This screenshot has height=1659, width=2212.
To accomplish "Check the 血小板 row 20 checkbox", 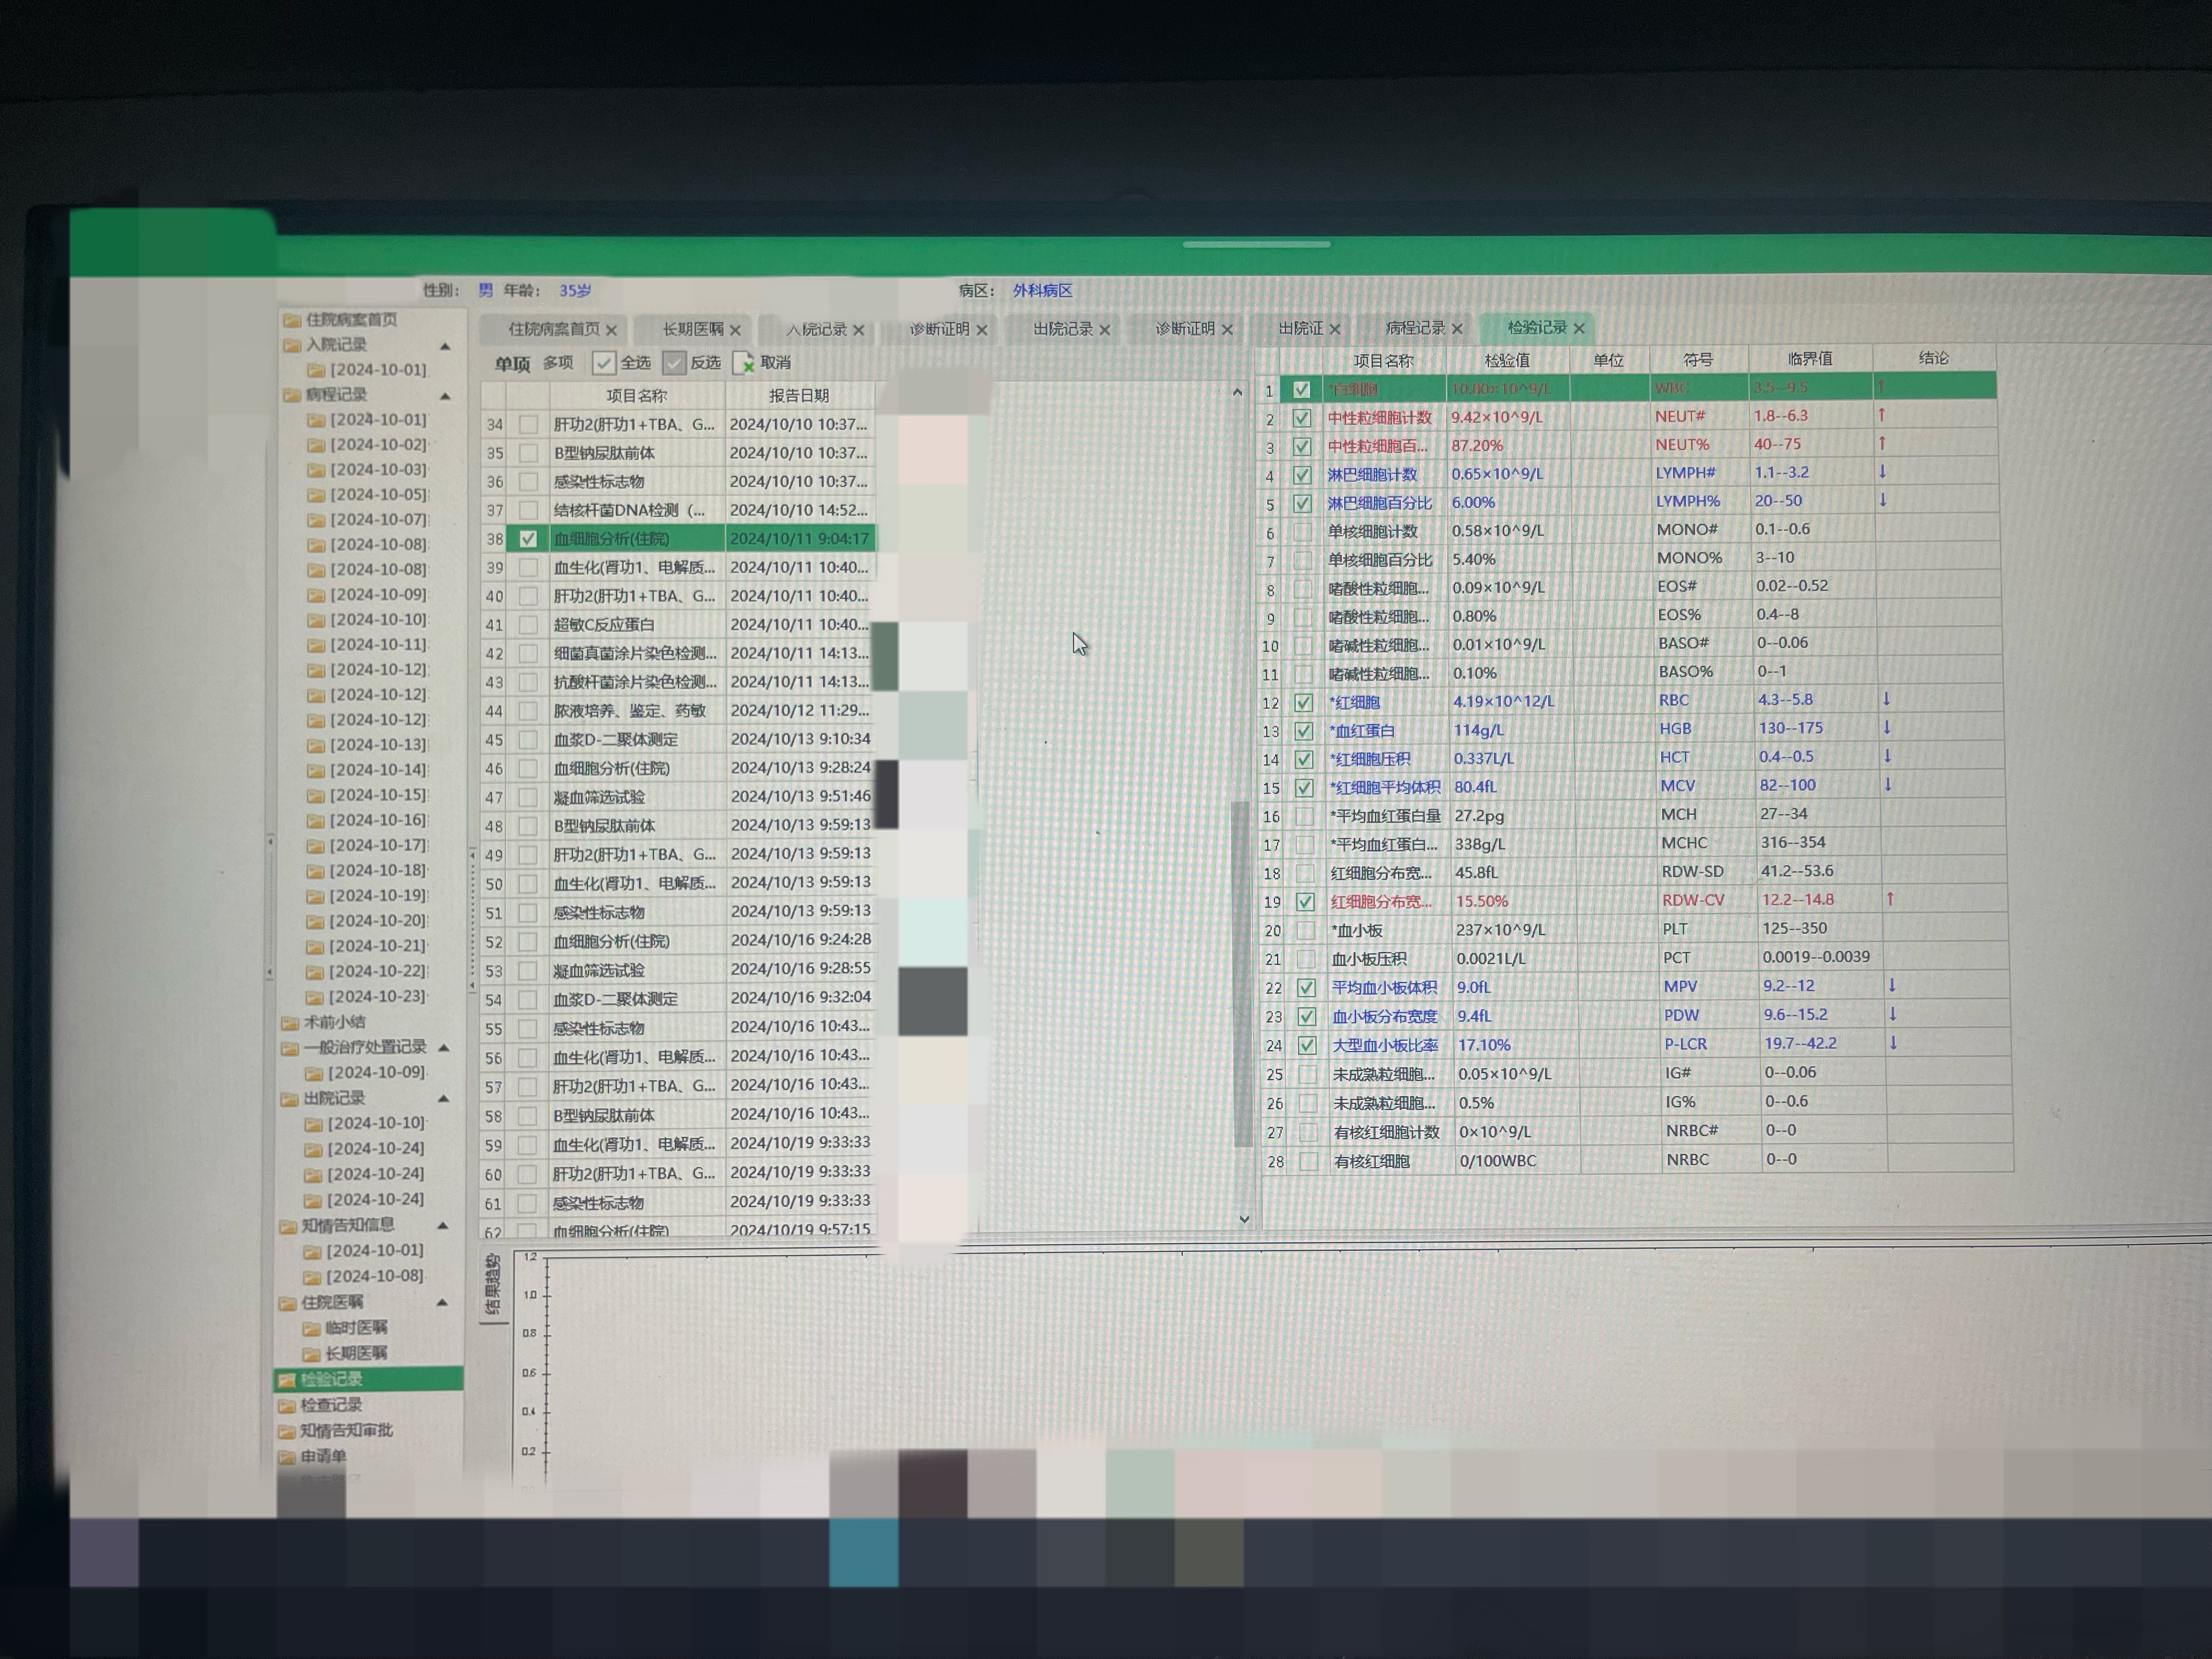I will pos(1305,930).
